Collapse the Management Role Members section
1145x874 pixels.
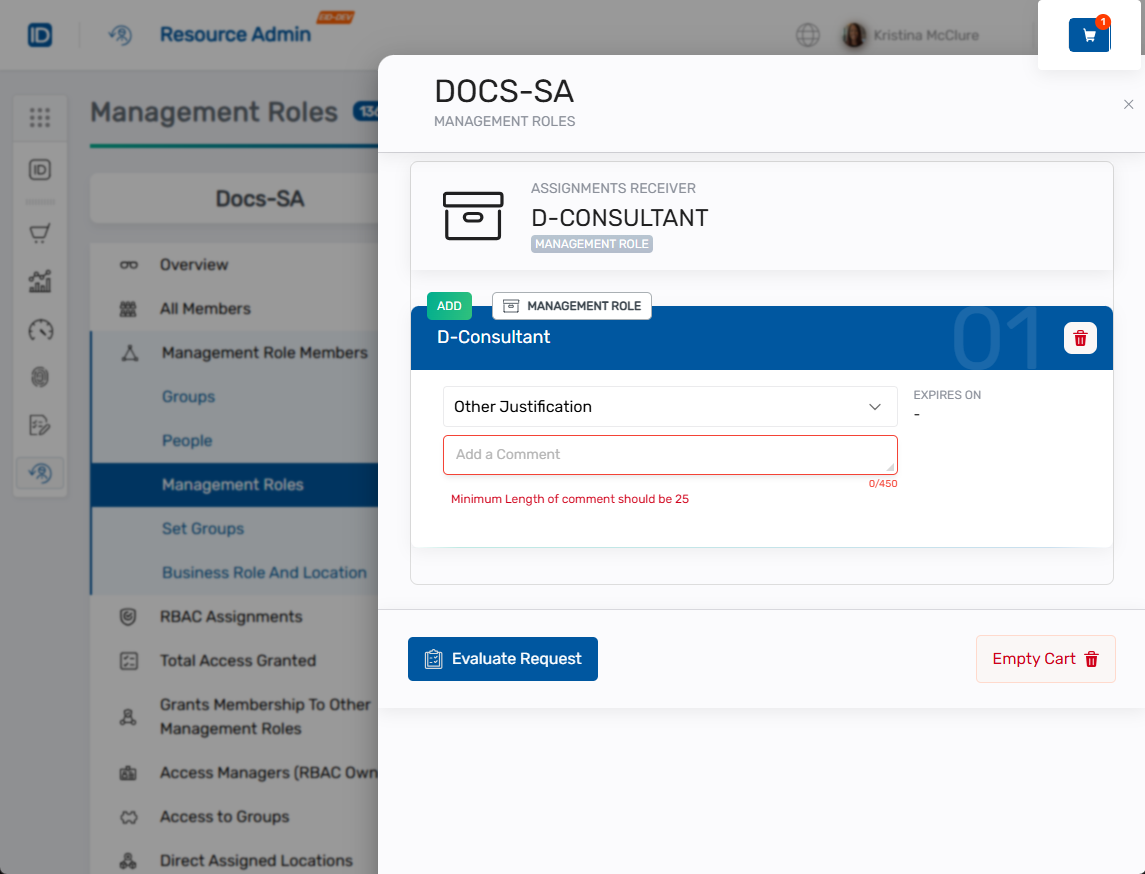point(264,353)
